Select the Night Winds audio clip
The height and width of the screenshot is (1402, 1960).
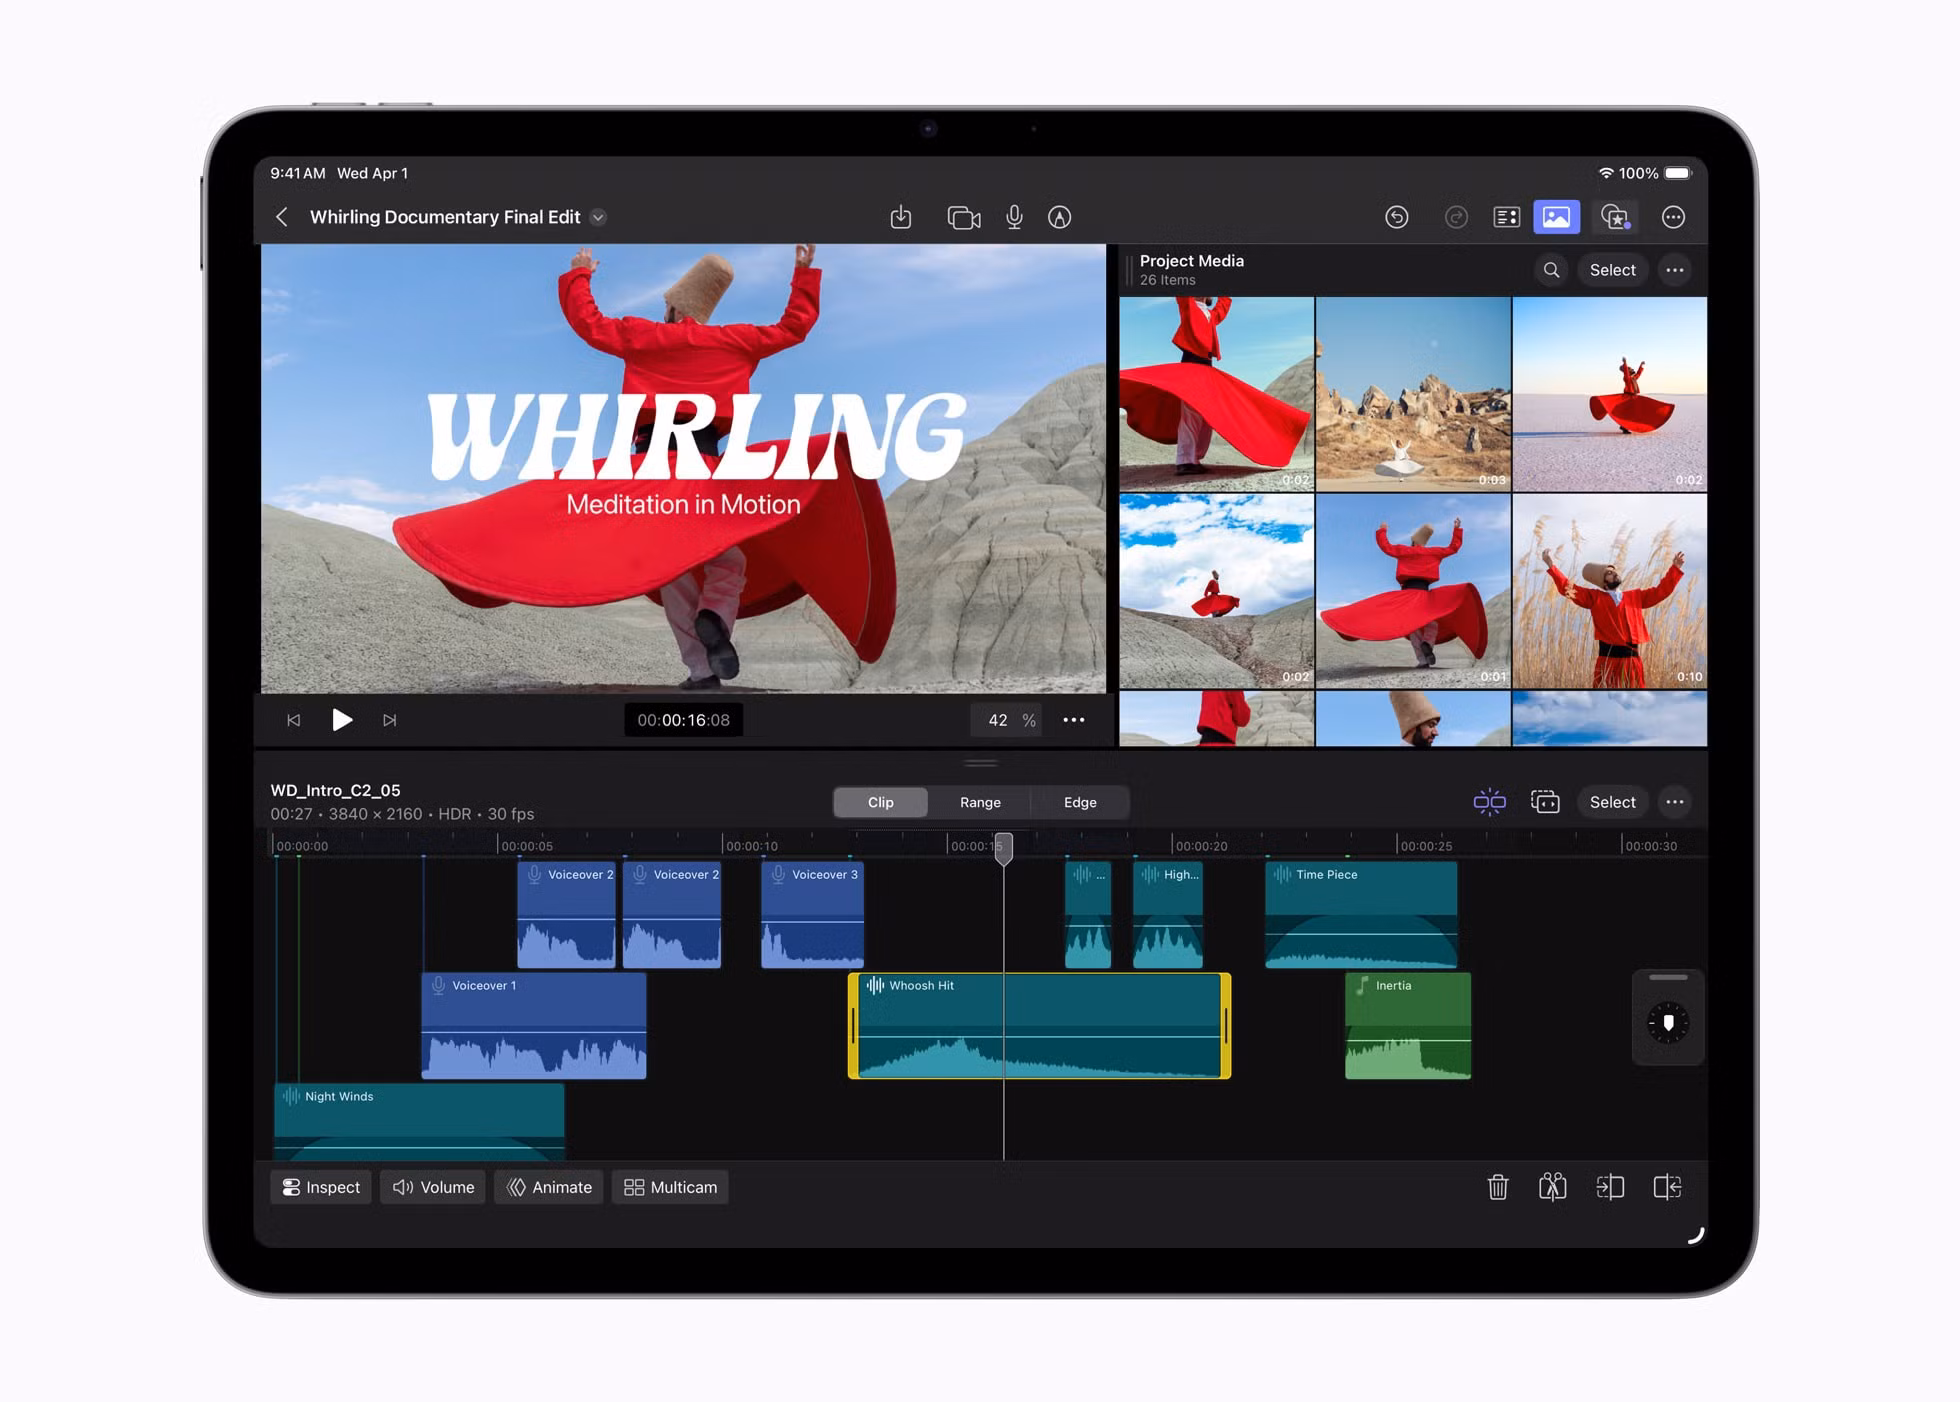(x=418, y=1115)
